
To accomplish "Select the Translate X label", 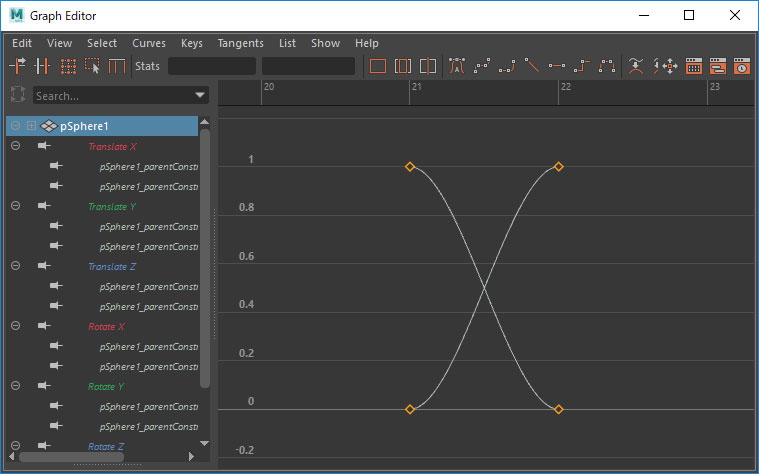I will tap(112, 147).
